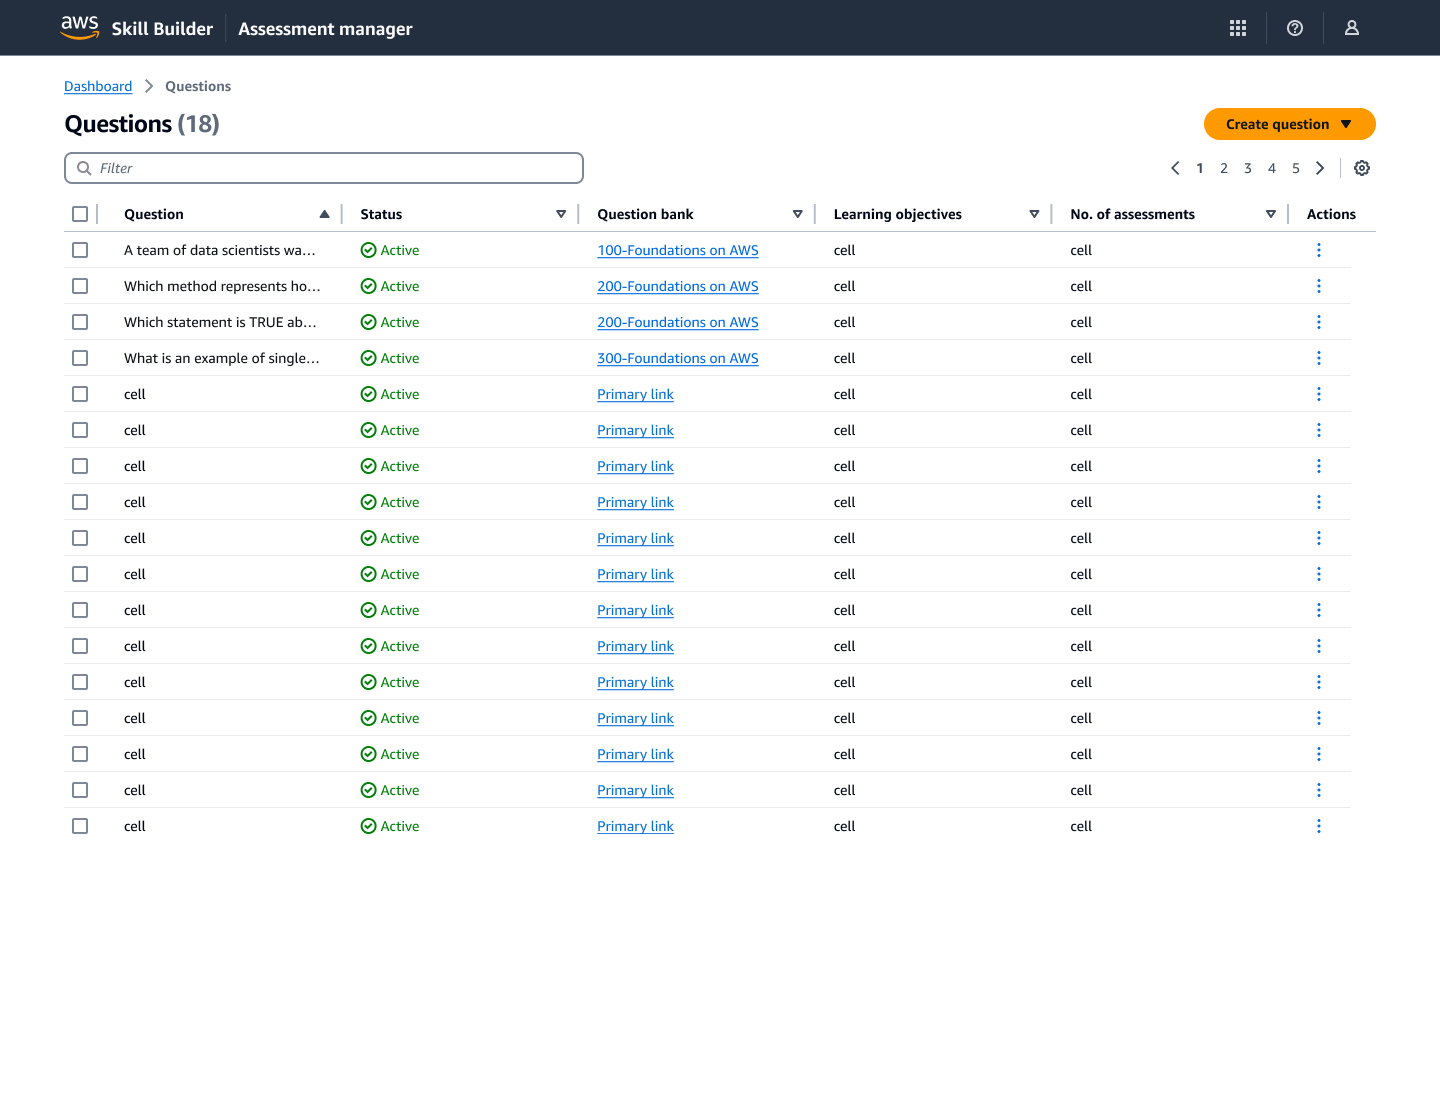Go to page 5
The width and height of the screenshot is (1440, 1102).
coord(1296,168)
